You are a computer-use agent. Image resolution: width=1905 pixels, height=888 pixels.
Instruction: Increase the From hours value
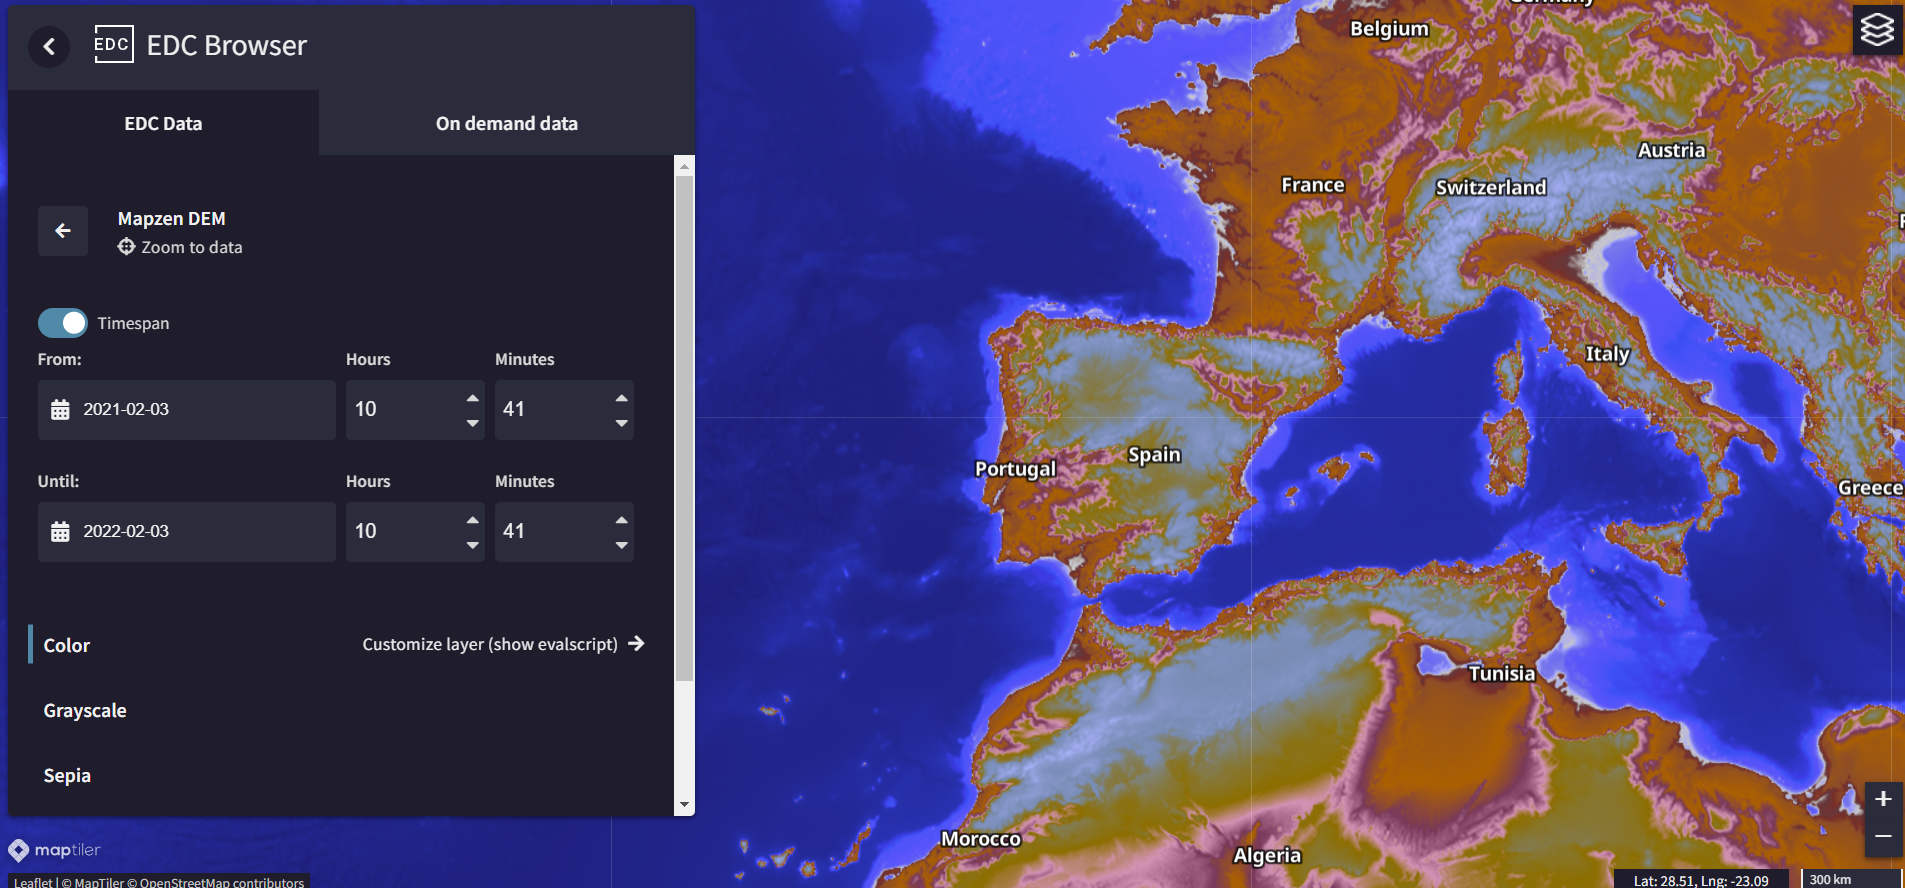[473, 398]
